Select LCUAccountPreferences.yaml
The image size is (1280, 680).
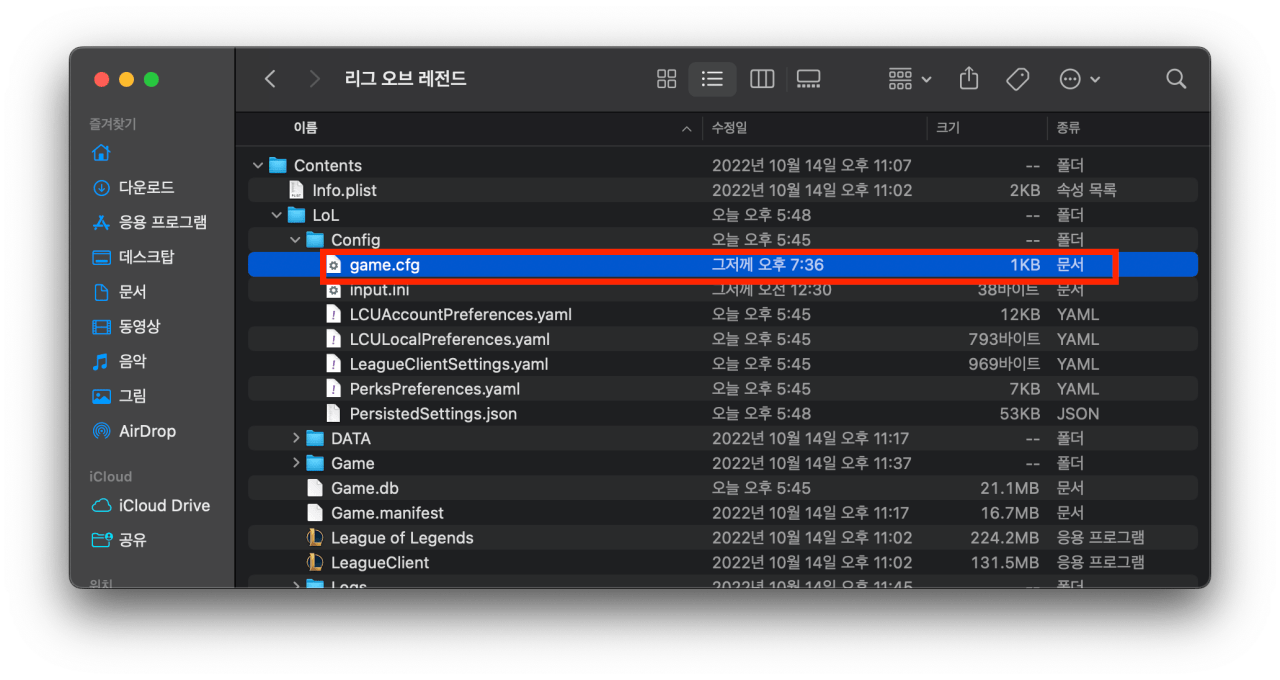tap(723, 314)
